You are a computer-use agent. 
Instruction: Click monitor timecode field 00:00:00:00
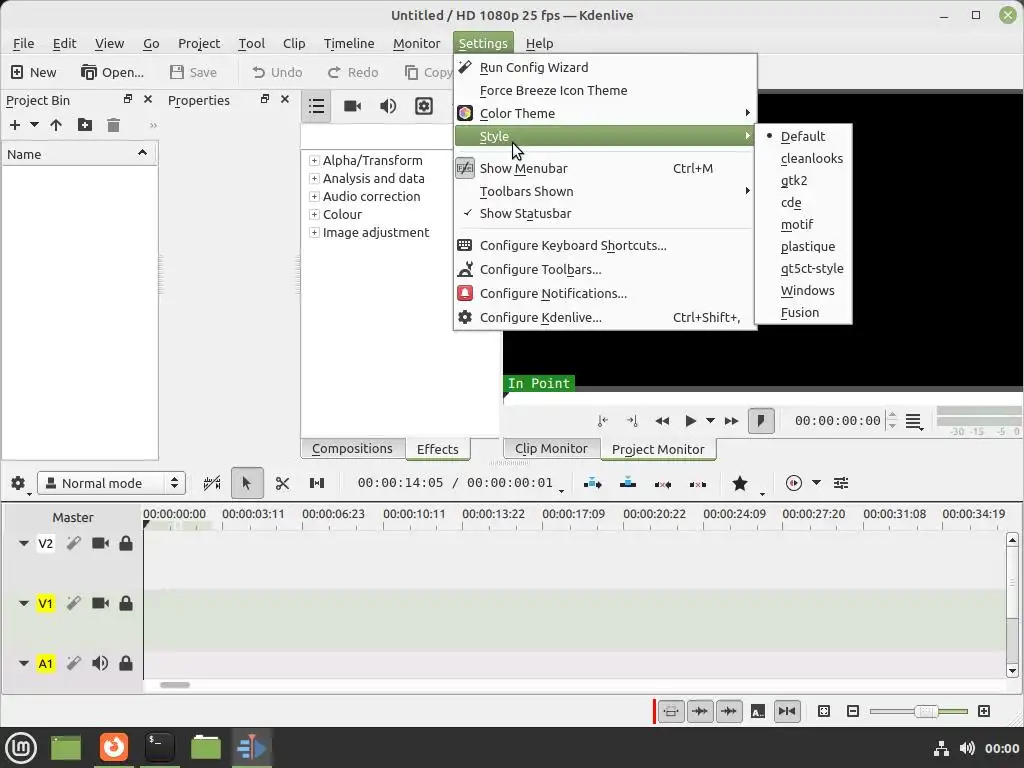[837, 421]
